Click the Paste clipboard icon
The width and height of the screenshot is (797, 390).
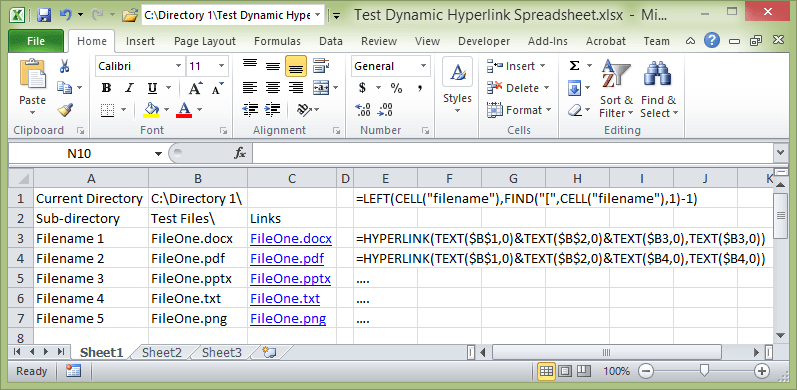(33, 73)
